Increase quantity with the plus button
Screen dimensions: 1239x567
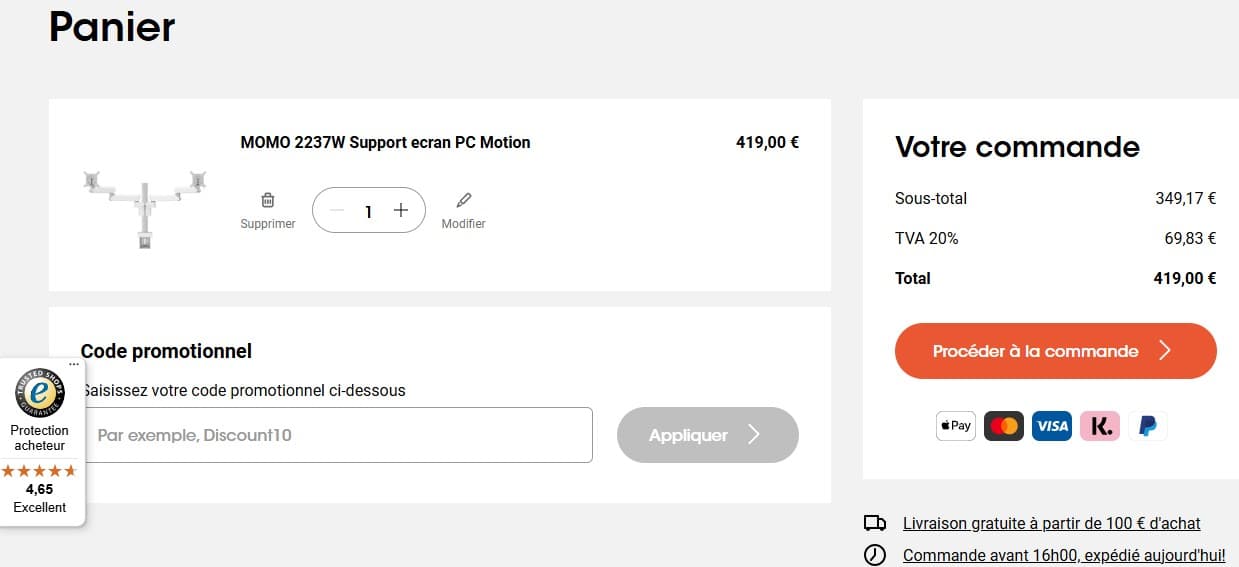pos(401,210)
